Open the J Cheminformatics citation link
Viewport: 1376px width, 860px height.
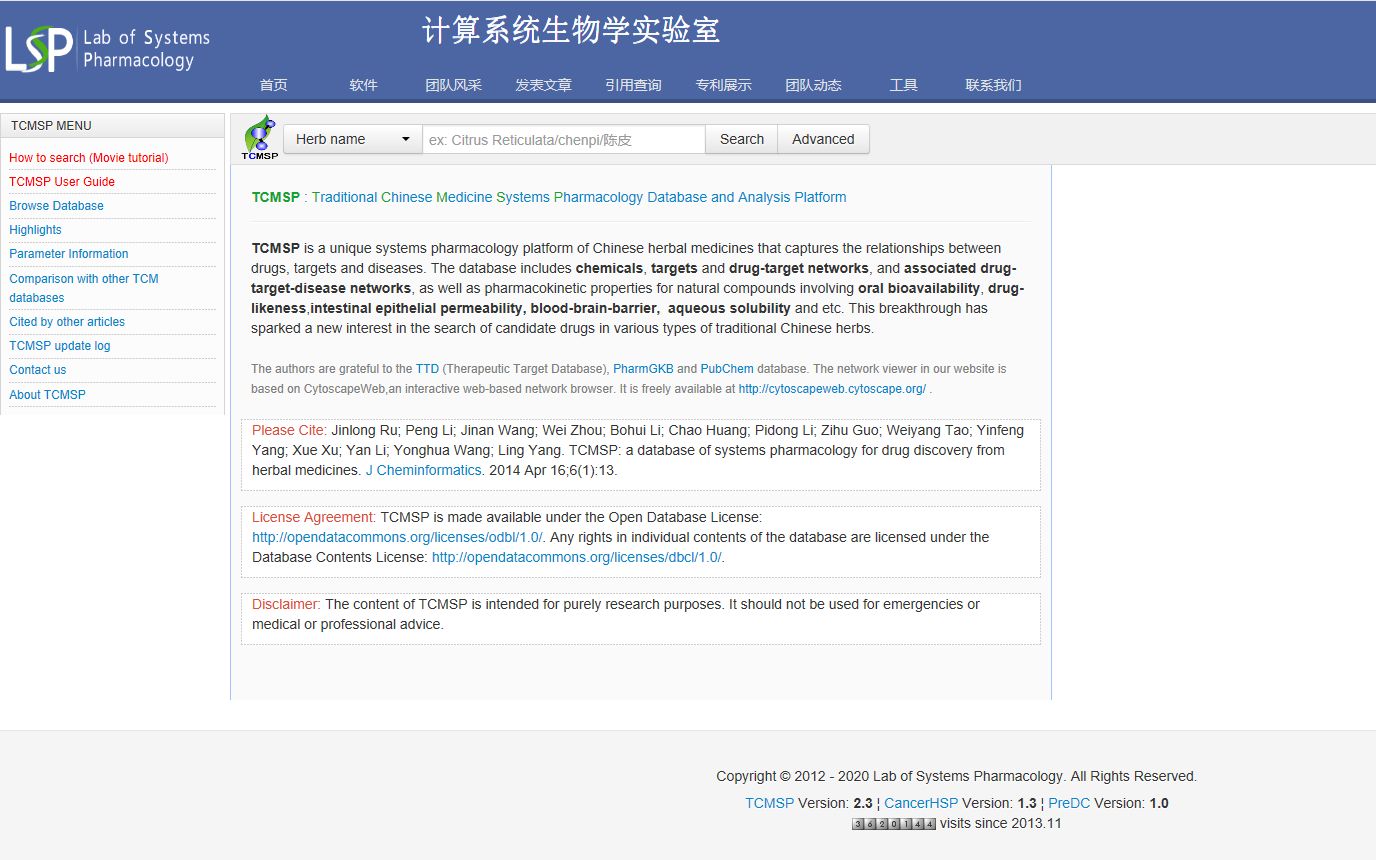(x=423, y=470)
